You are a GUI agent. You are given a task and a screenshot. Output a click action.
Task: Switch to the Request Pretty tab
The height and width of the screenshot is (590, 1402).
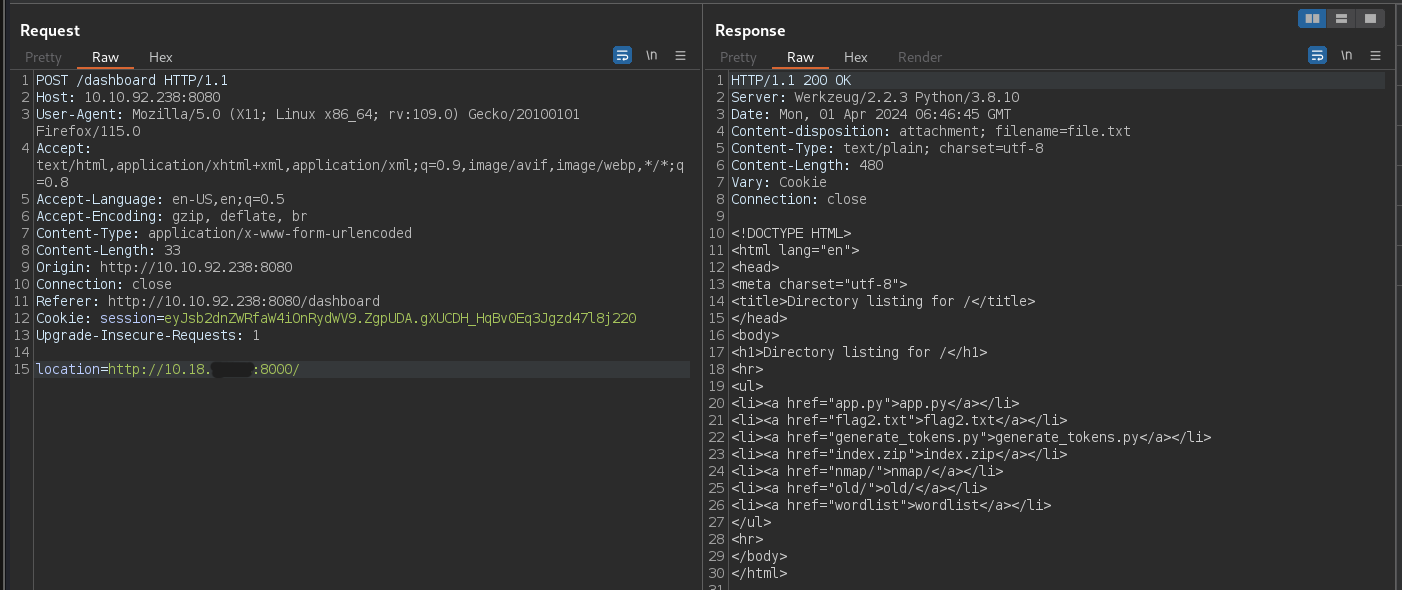[x=43, y=57]
